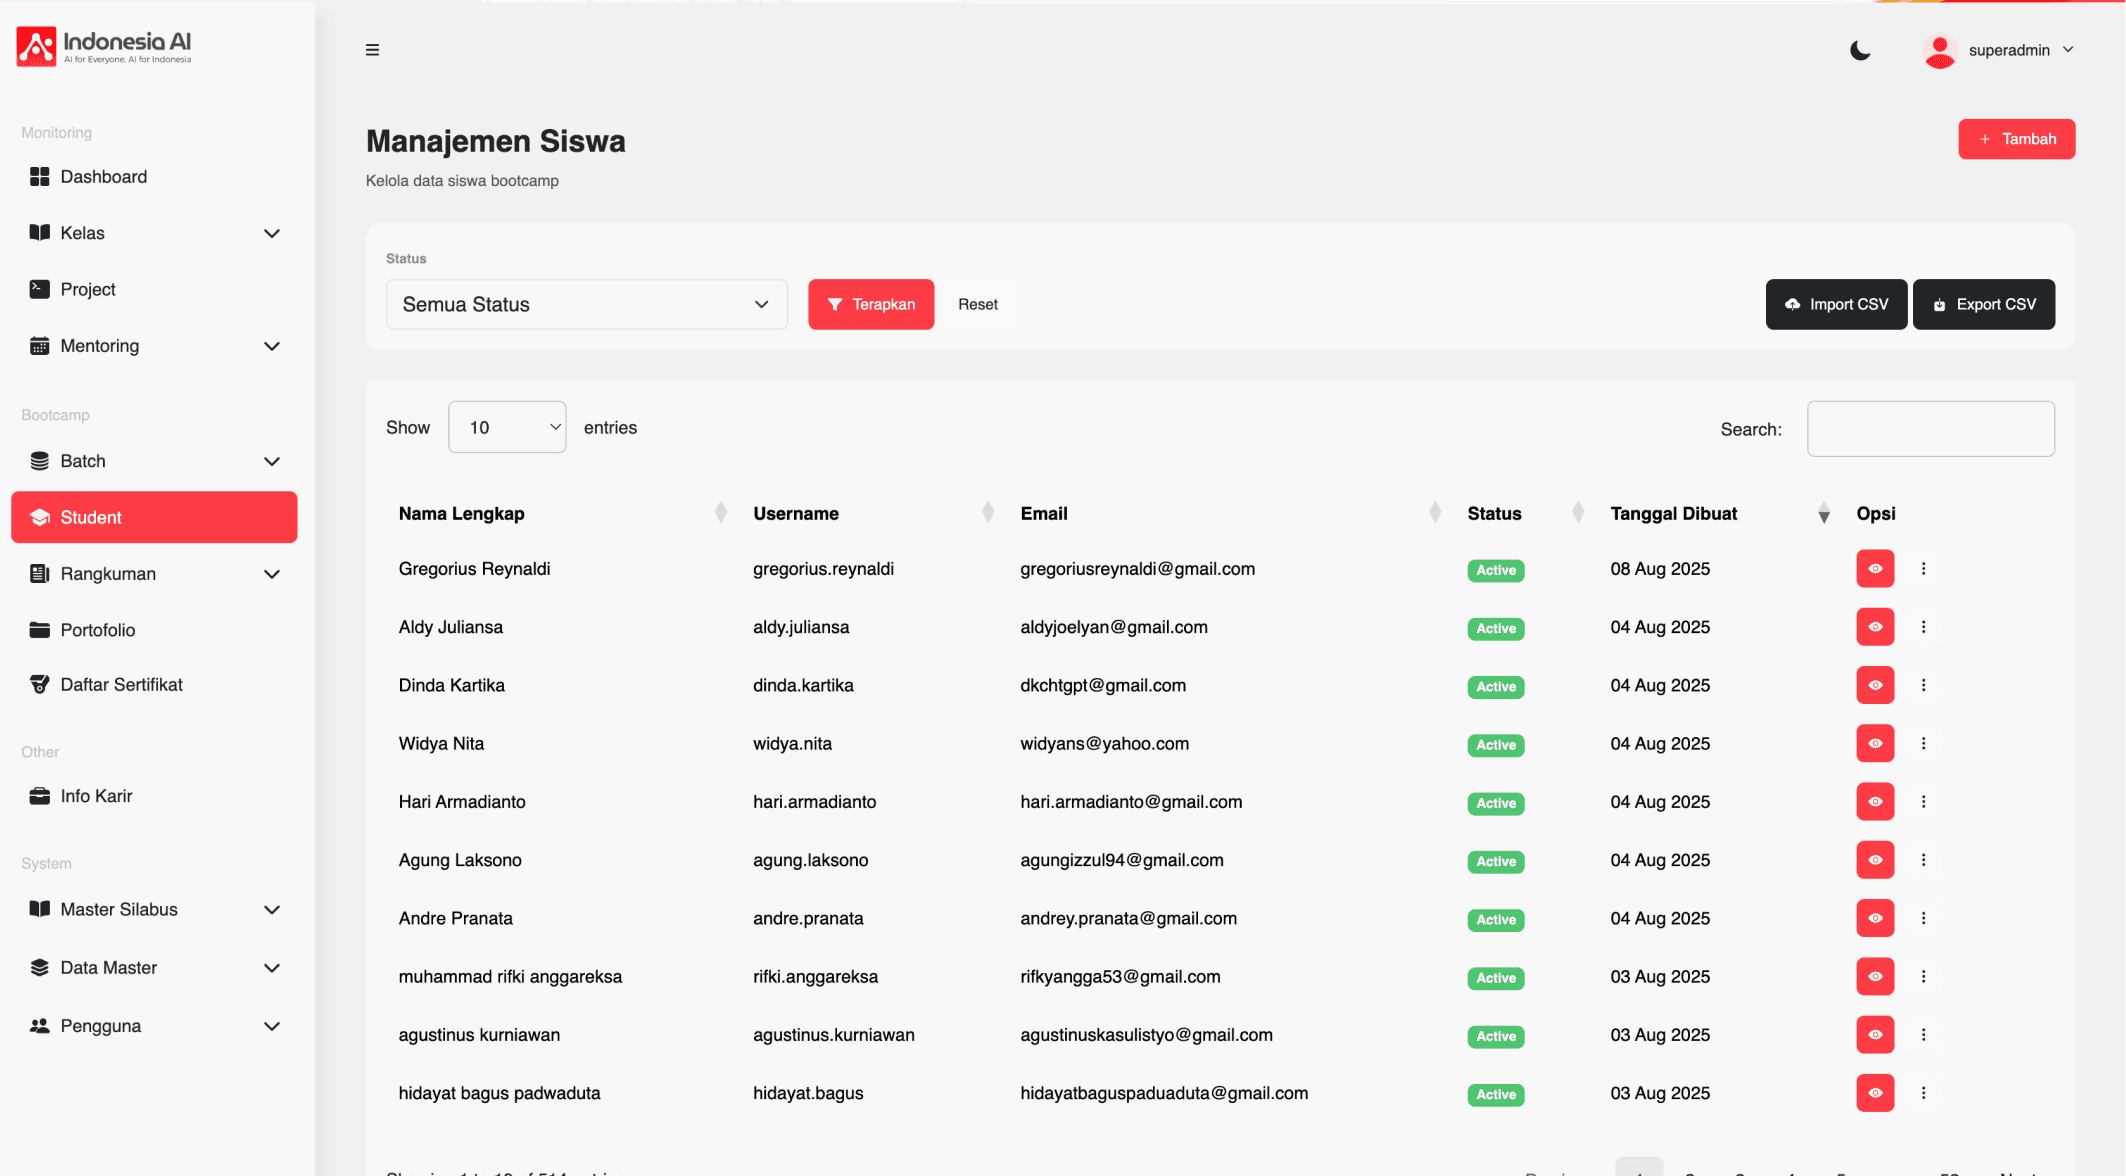Open more options for rifki.anggareksa row
The width and height of the screenshot is (2126, 1176).
(x=1923, y=976)
